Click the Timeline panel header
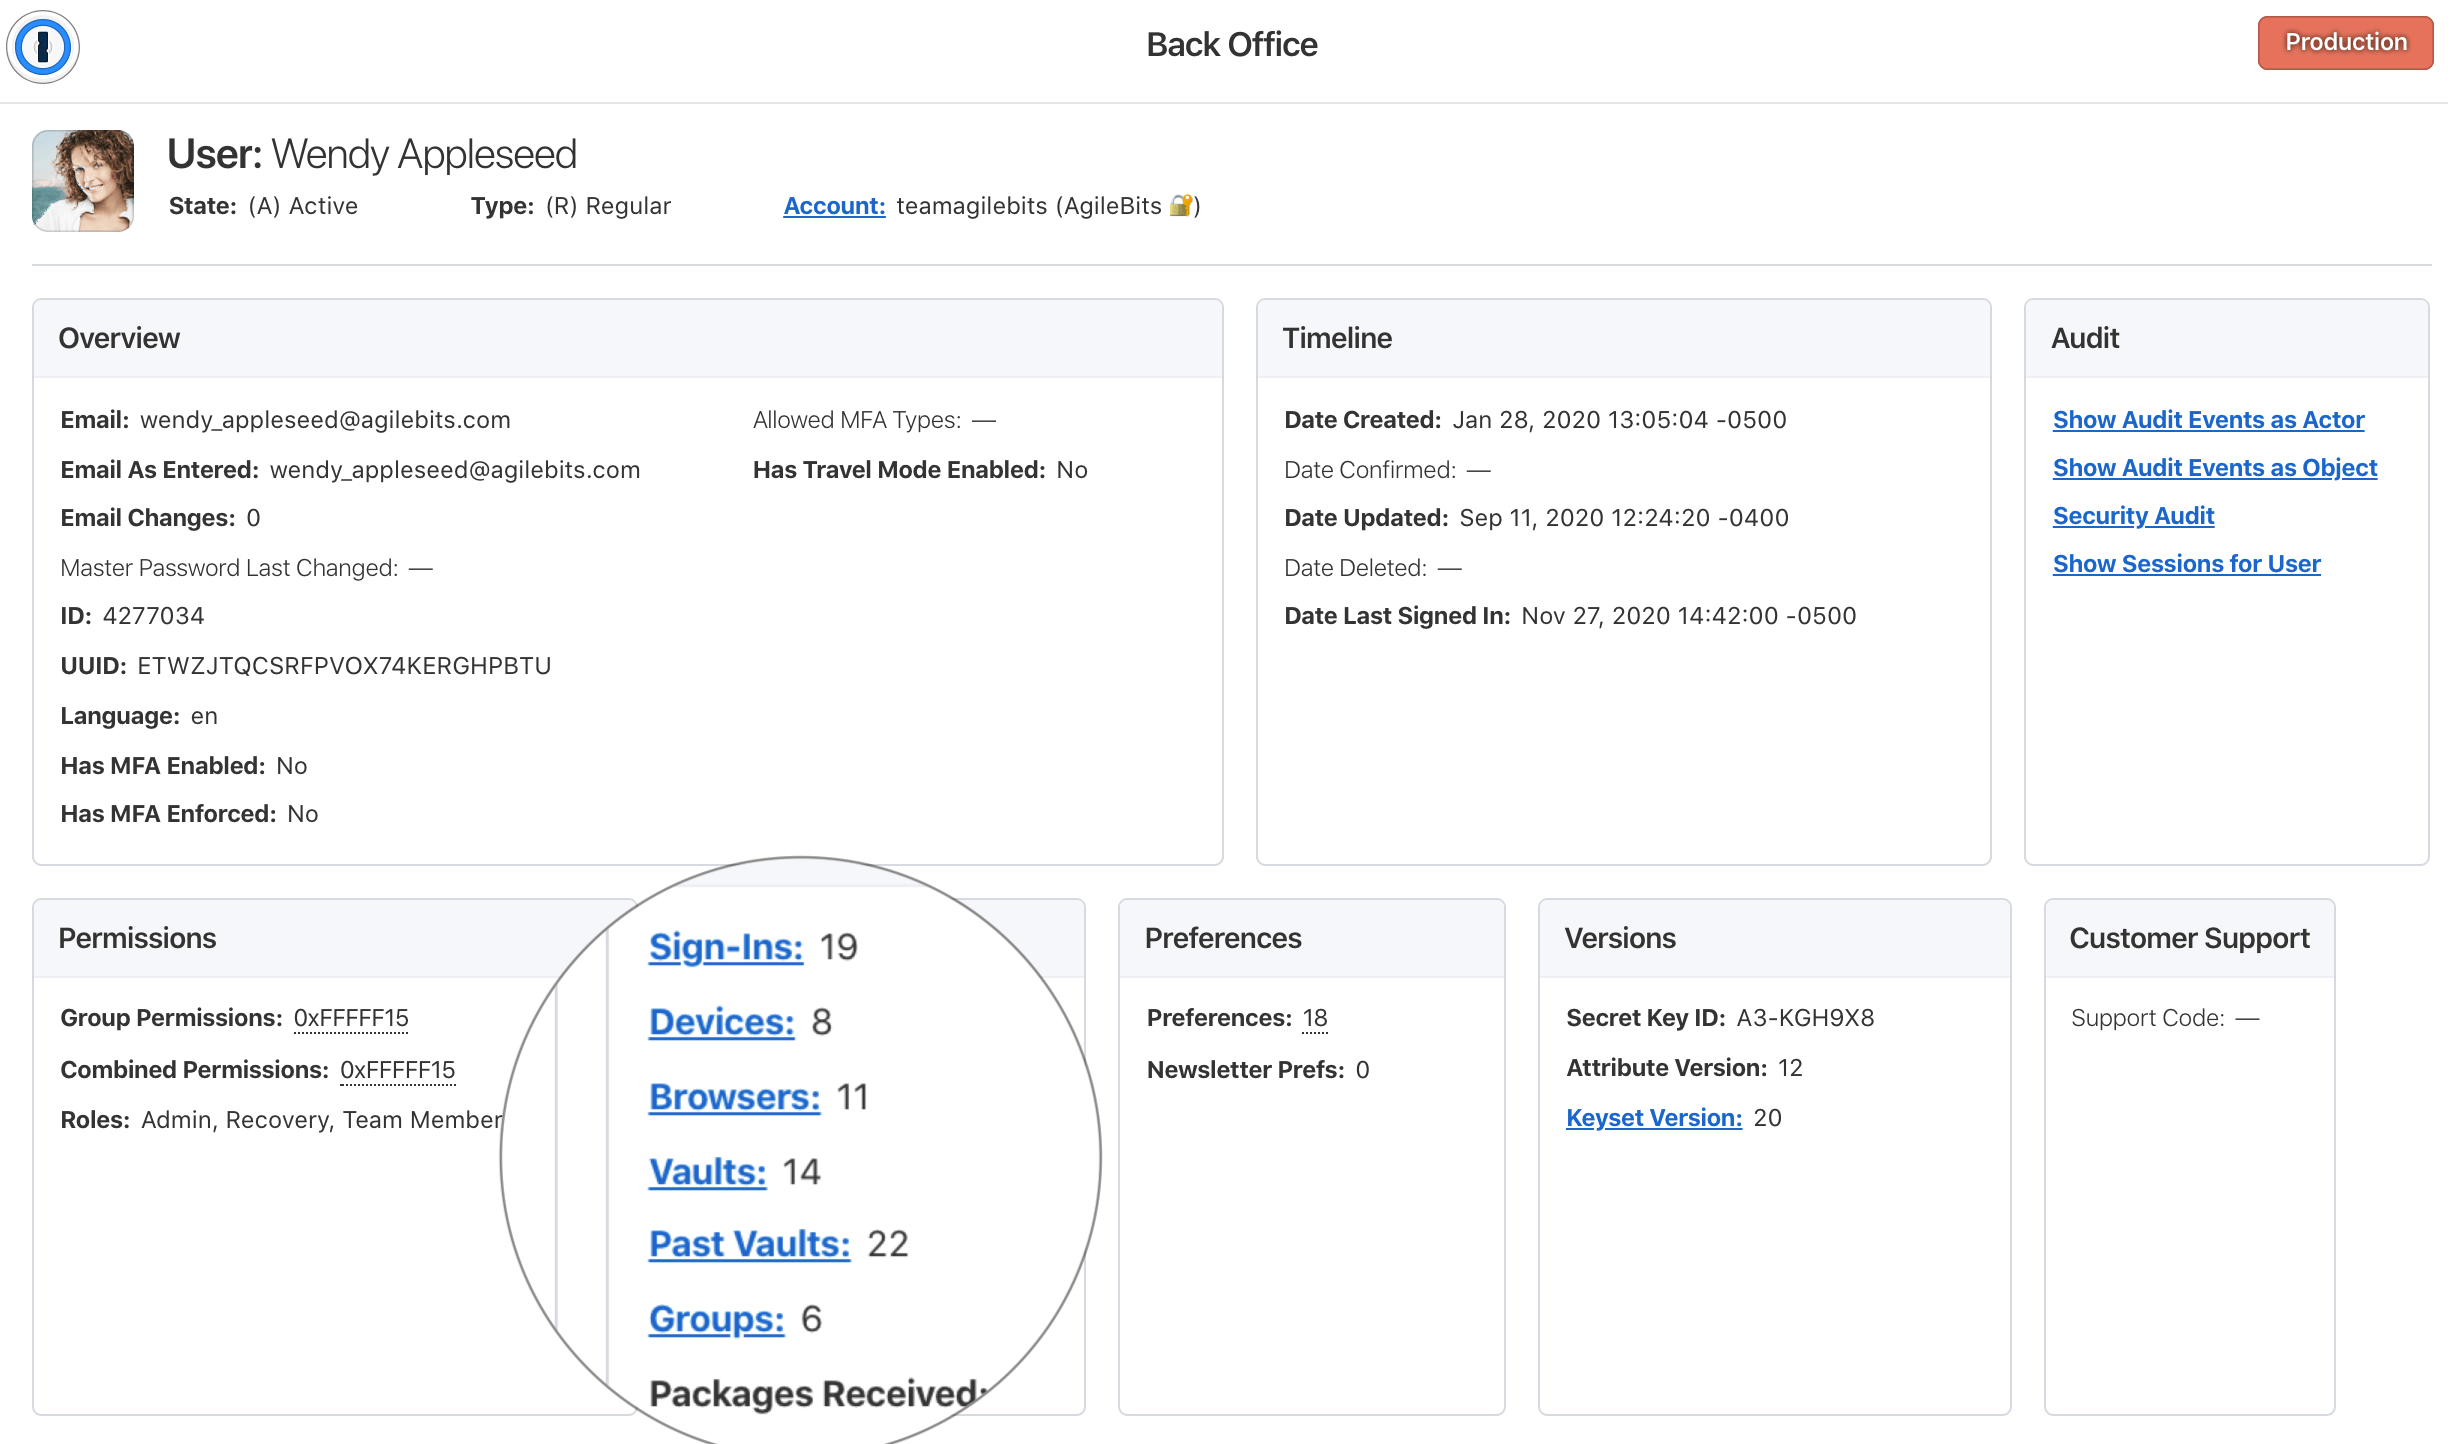 point(1623,338)
